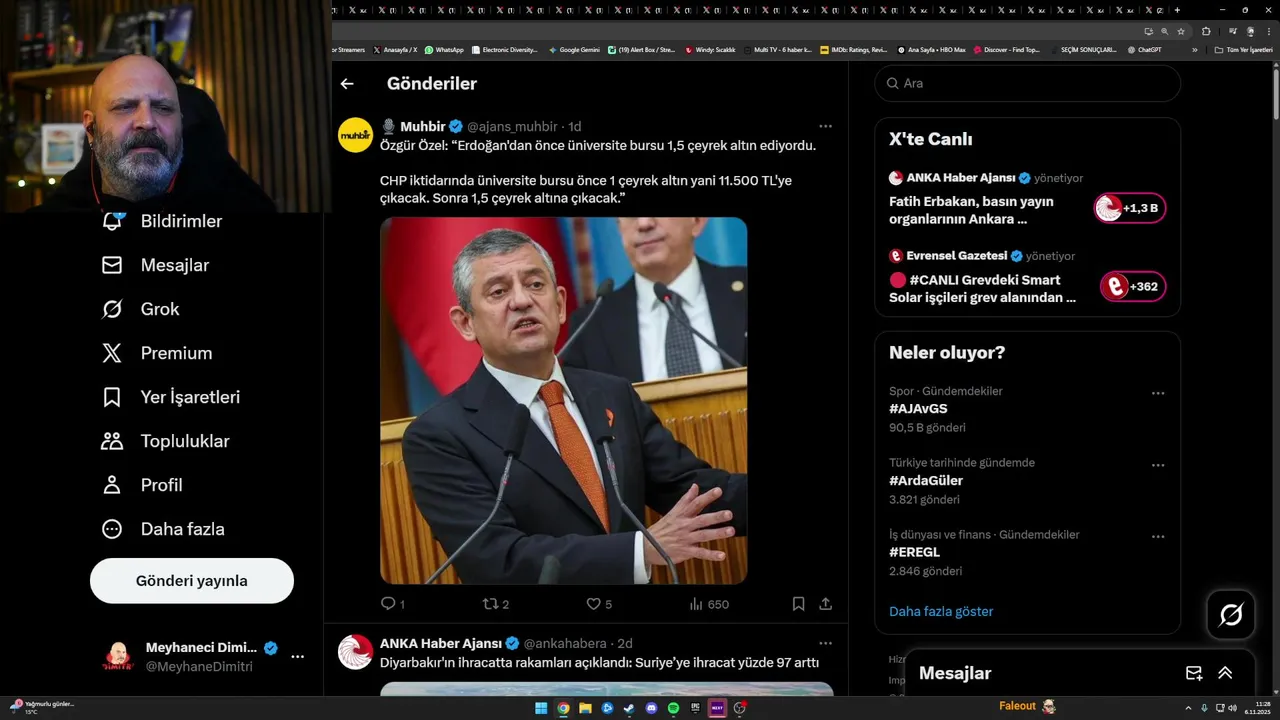
Task: Open the Anasayfa / X bookmark
Action: coord(395,49)
